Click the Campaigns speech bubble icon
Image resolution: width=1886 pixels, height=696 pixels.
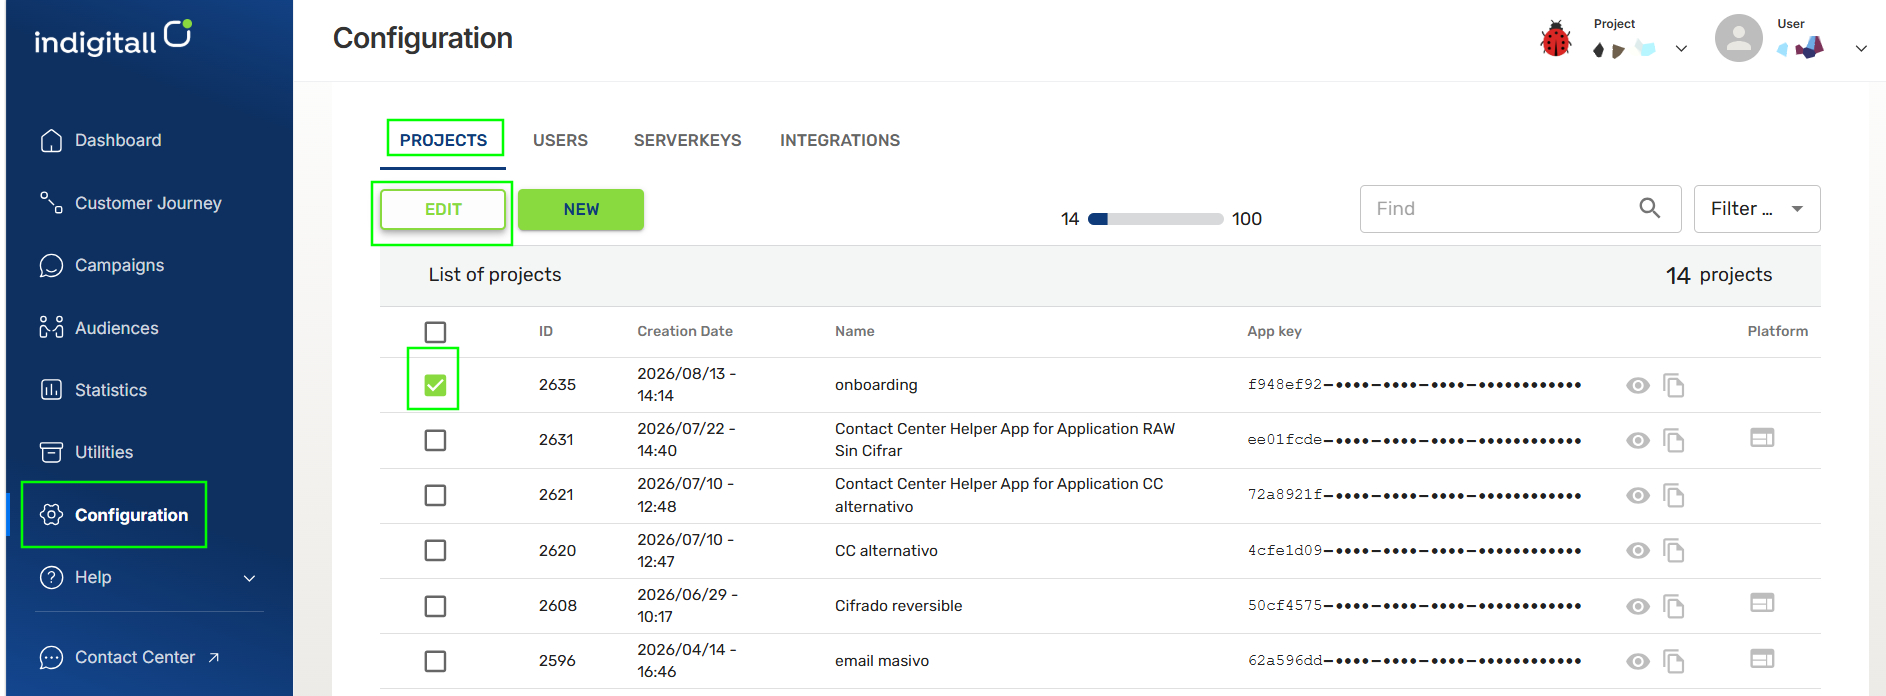(51, 265)
